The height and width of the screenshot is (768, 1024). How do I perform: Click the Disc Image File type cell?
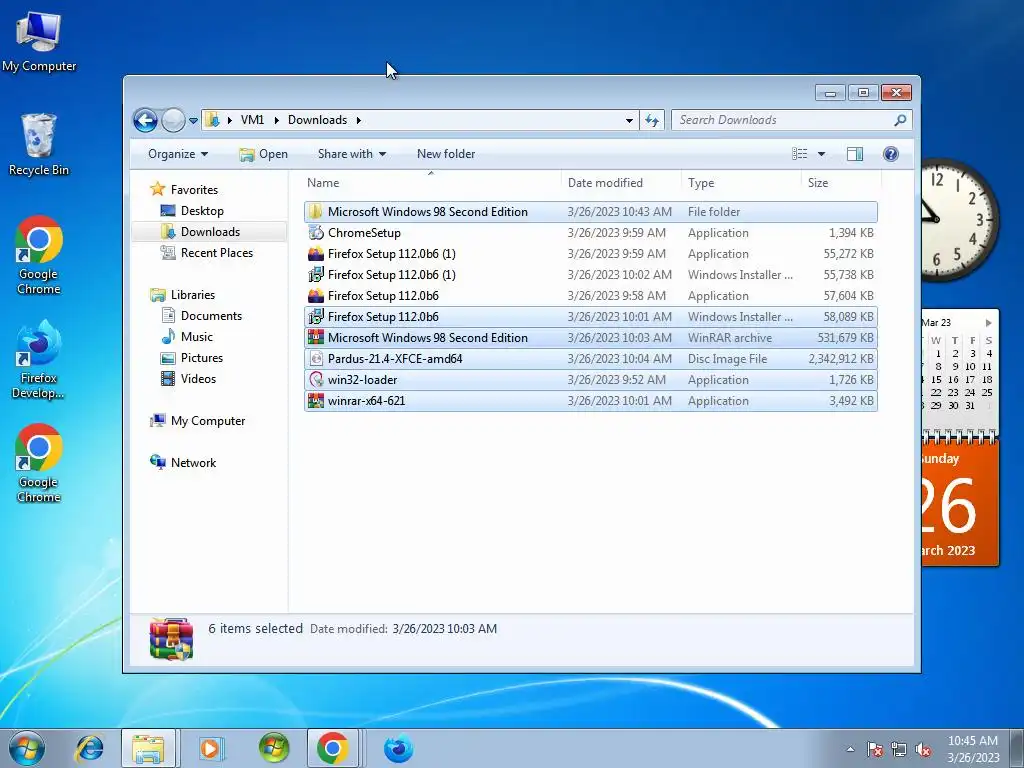point(728,359)
